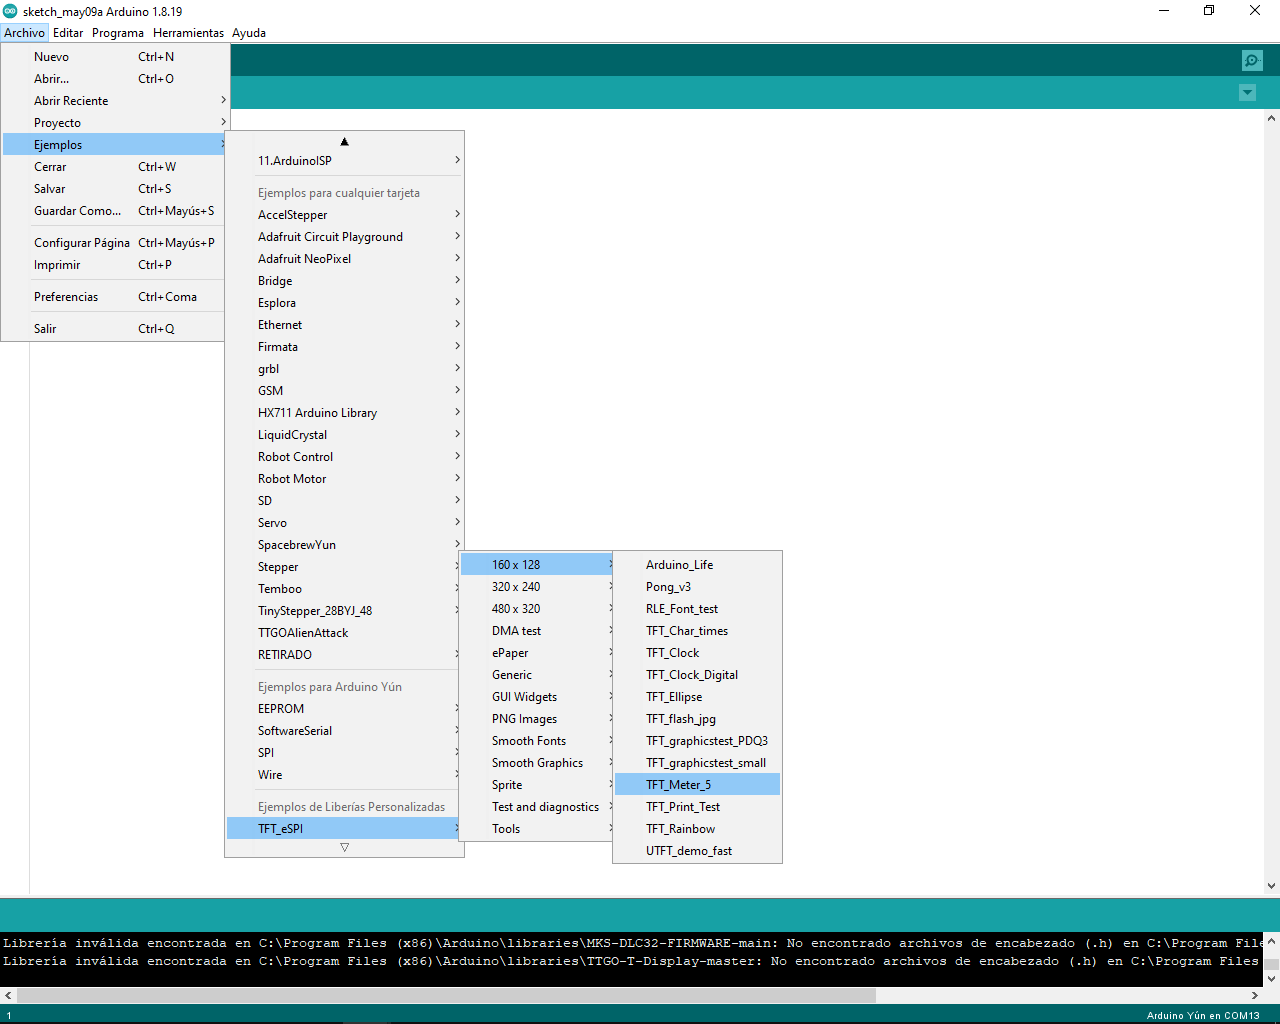Open HX711 Arduino Library examples
Screen dimensions: 1280x1024
(345, 413)
